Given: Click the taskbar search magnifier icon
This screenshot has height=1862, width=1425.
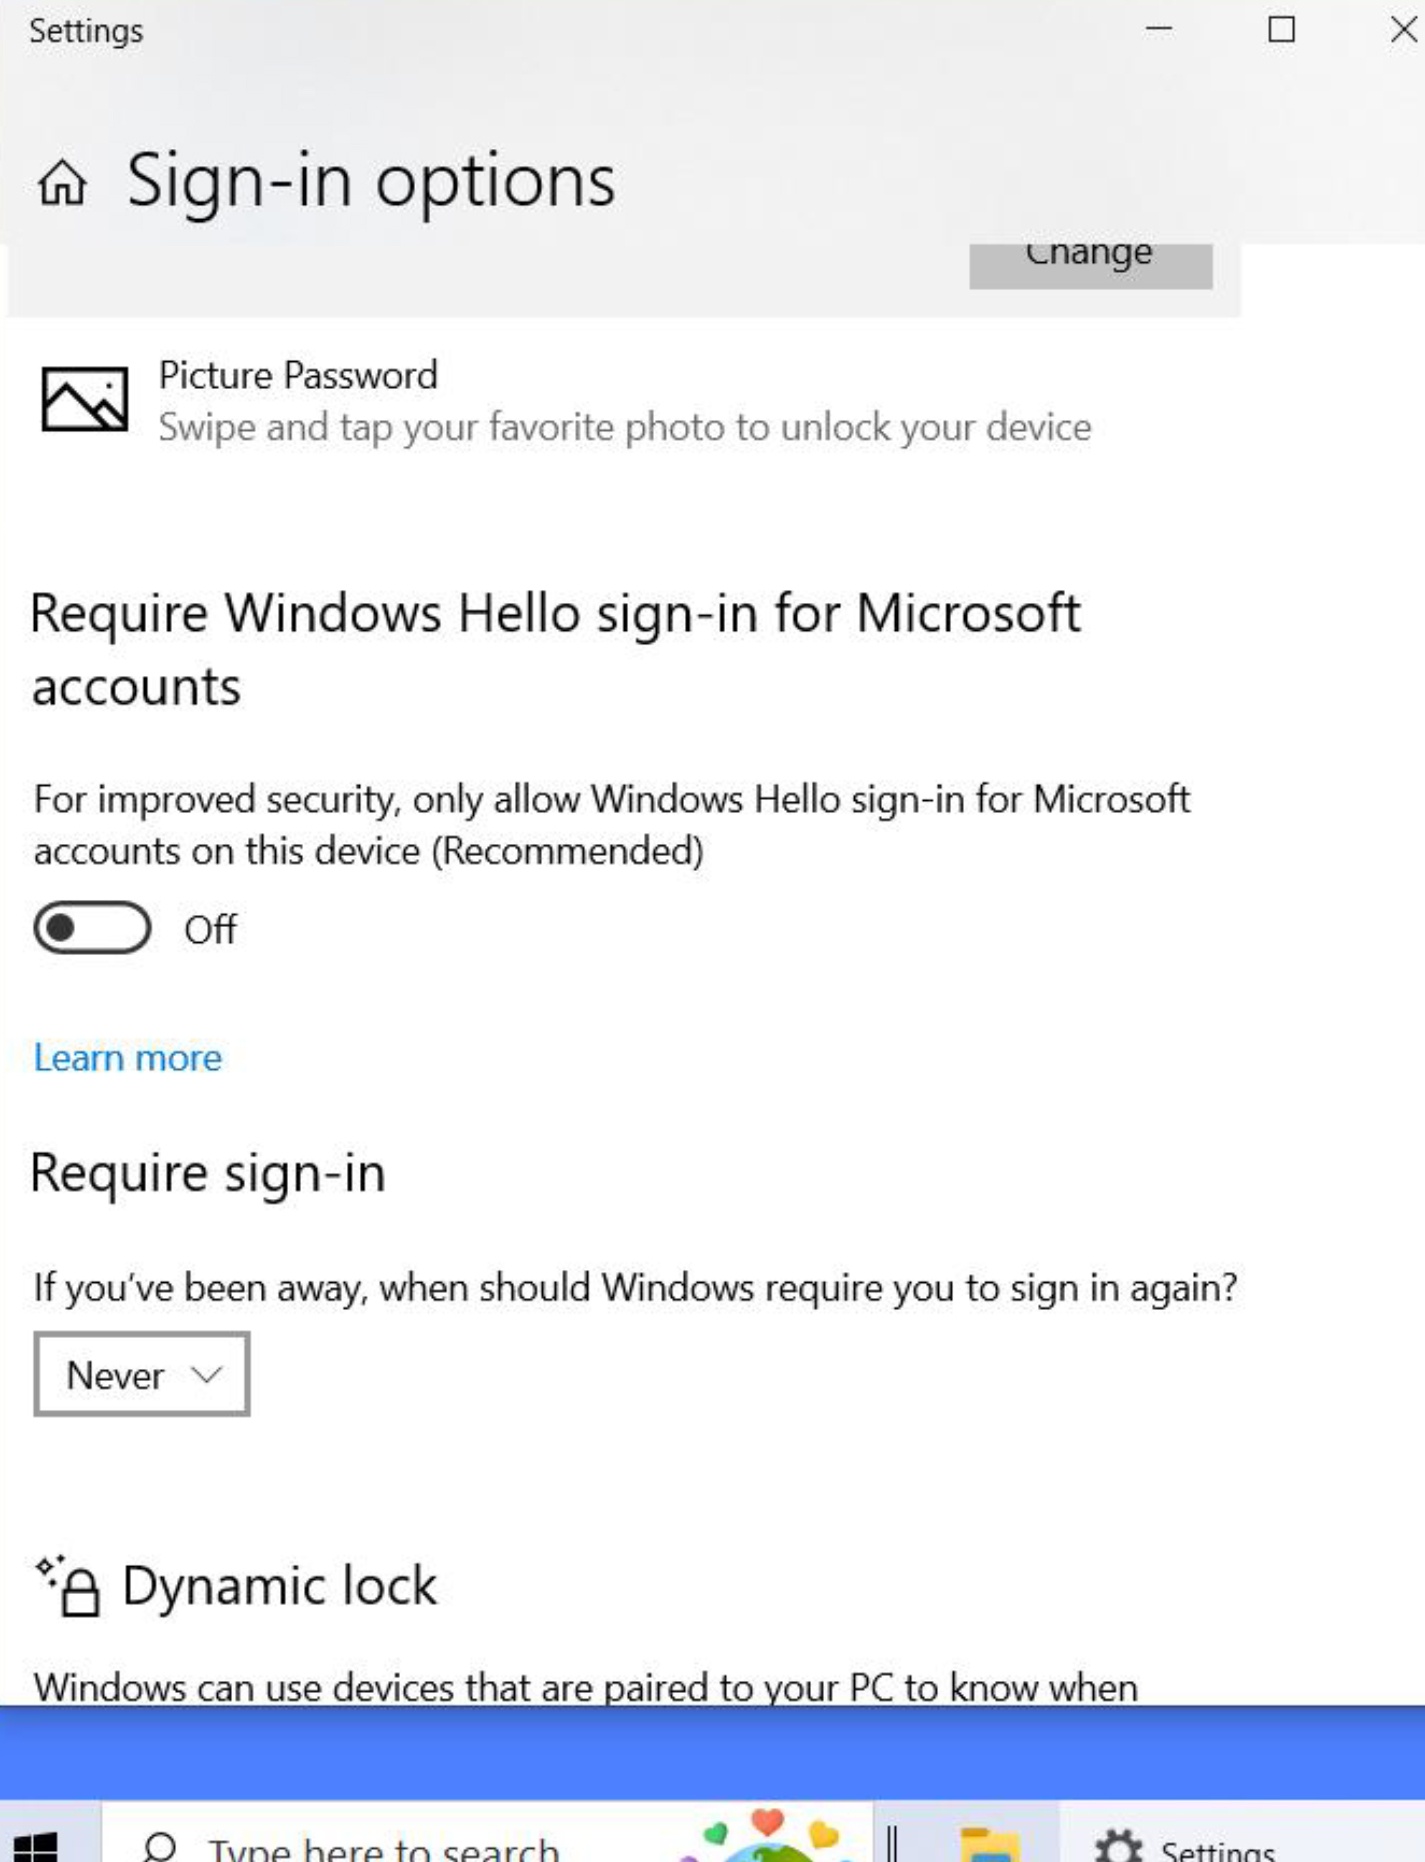Looking at the screenshot, I should tap(160, 1846).
